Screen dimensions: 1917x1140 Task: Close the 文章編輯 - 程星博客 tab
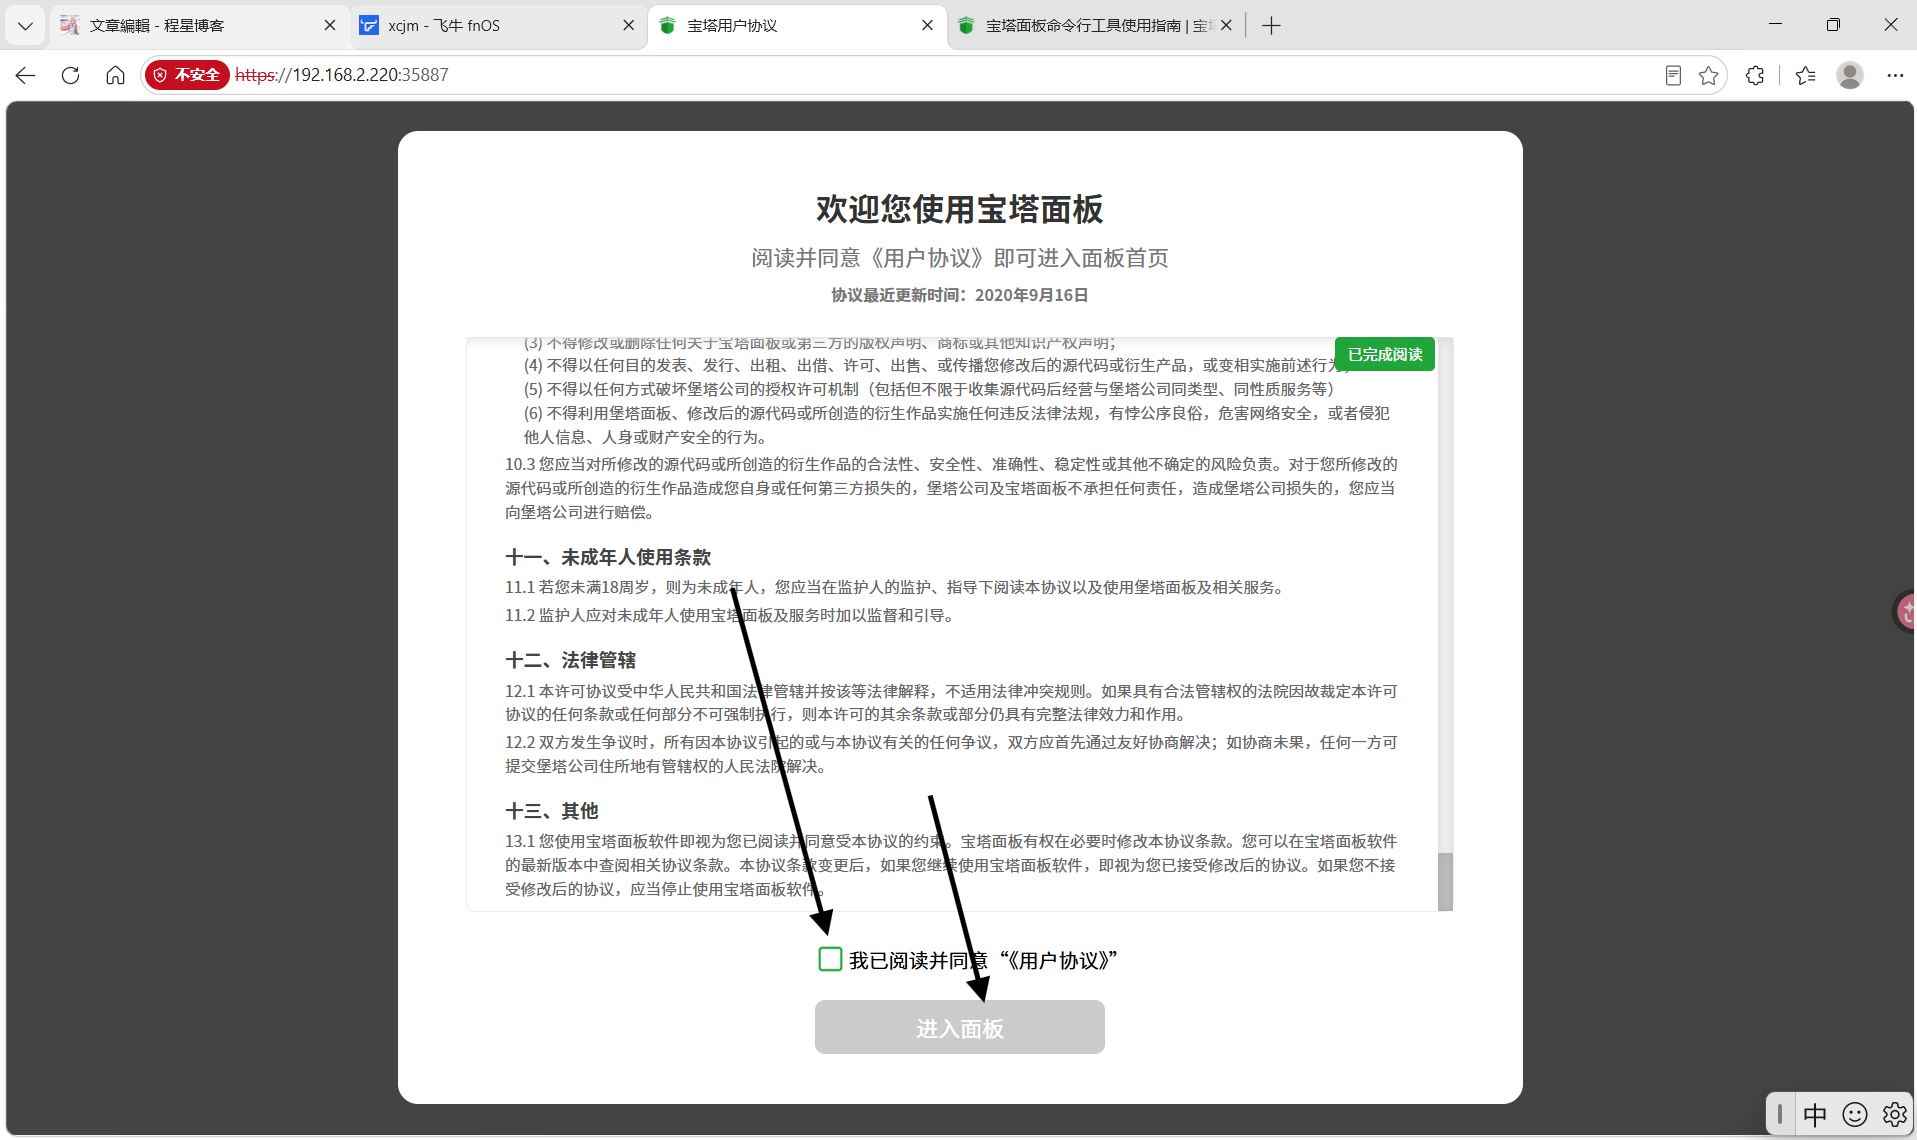click(330, 25)
